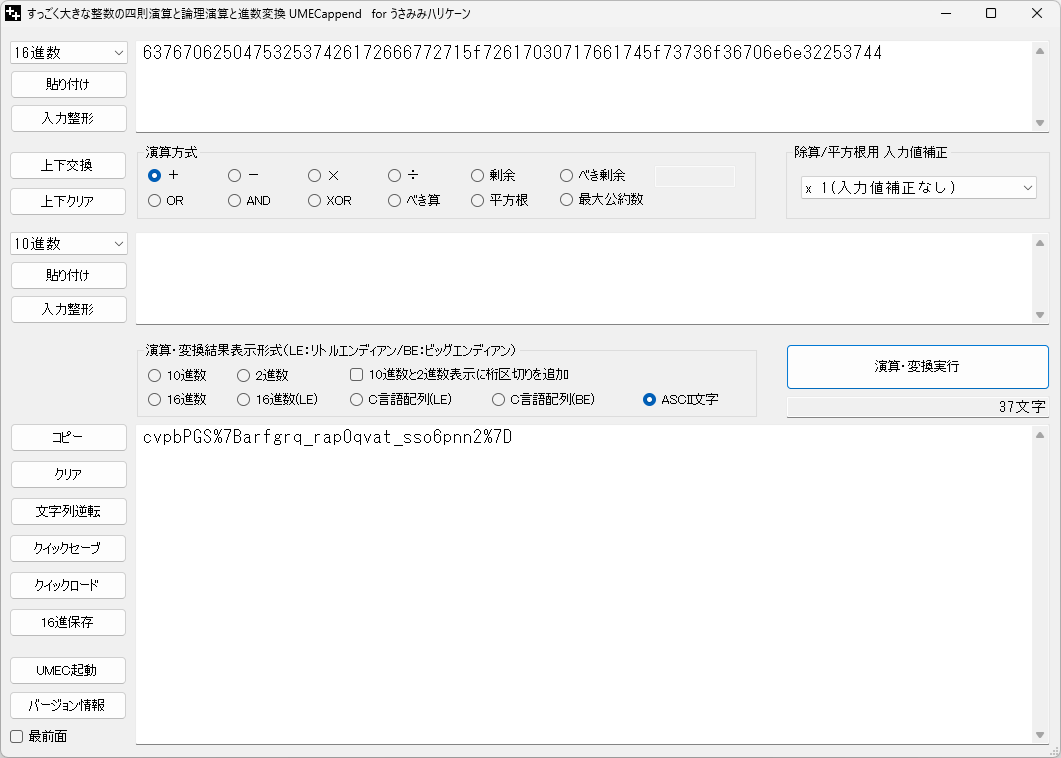Open the second input base dropdown (10進数)
This screenshot has width=1061, height=758.
69,243
